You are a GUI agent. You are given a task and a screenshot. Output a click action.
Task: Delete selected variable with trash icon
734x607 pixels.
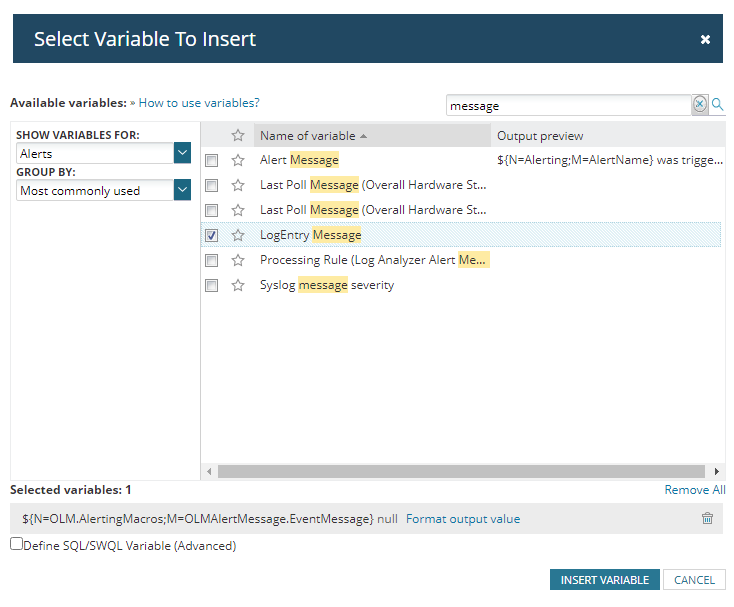707,518
